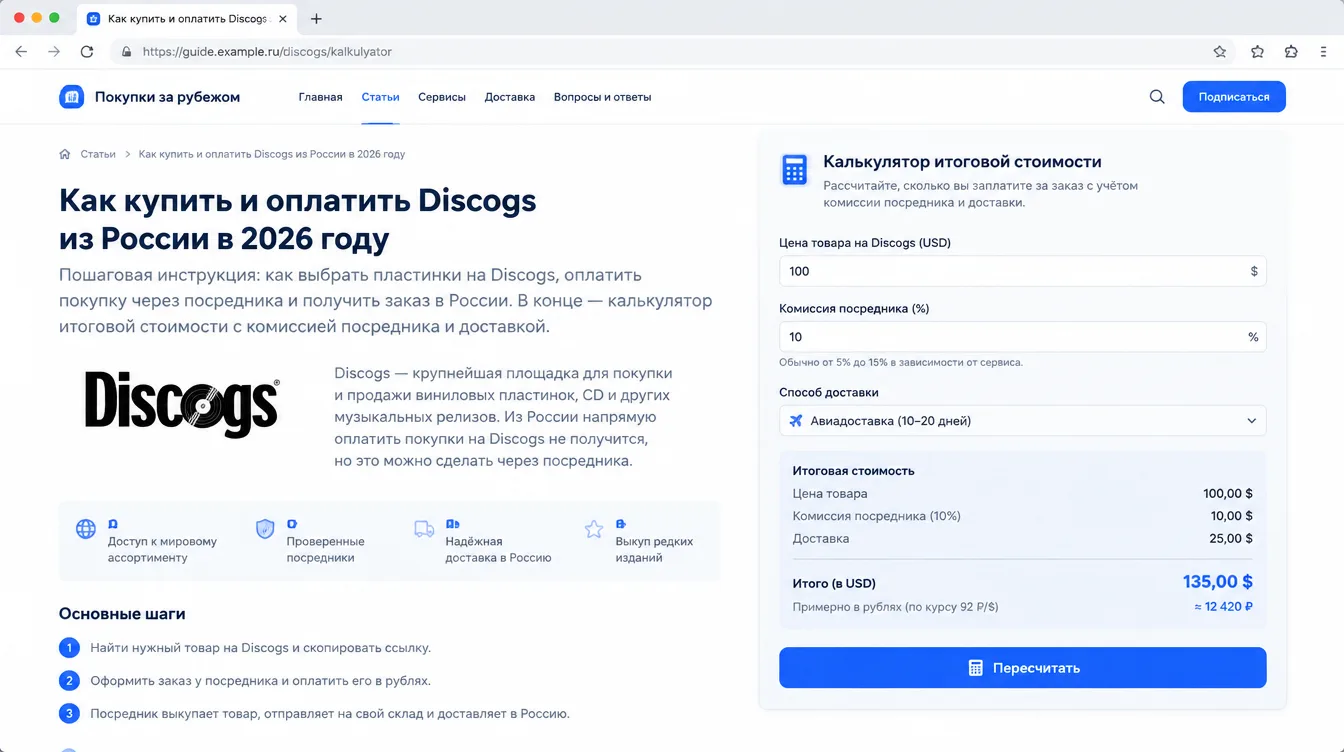Click the star icon by Выкуп редких изданий
Image resolution: width=1344 pixels, height=752 pixels.
pos(594,529)
